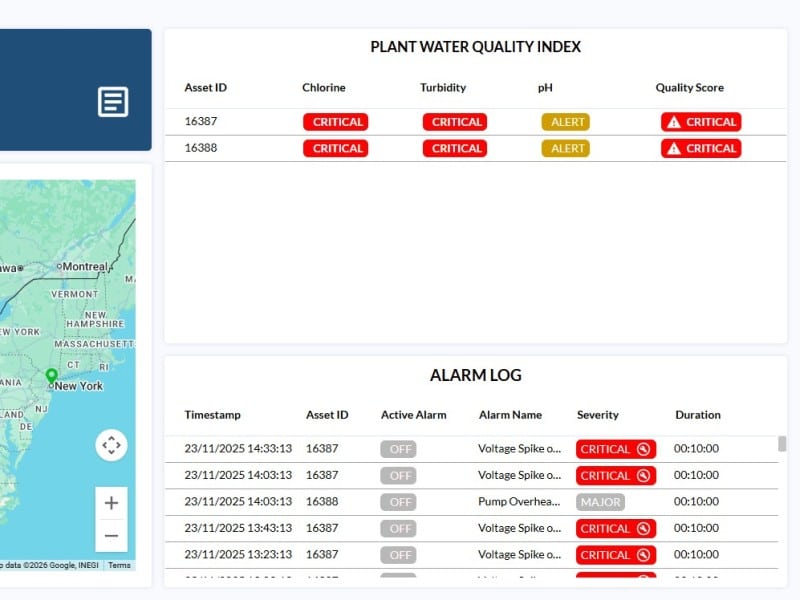Sort alarm log by Severity column header
Viewport: 800px width, 600px height.
598,415
